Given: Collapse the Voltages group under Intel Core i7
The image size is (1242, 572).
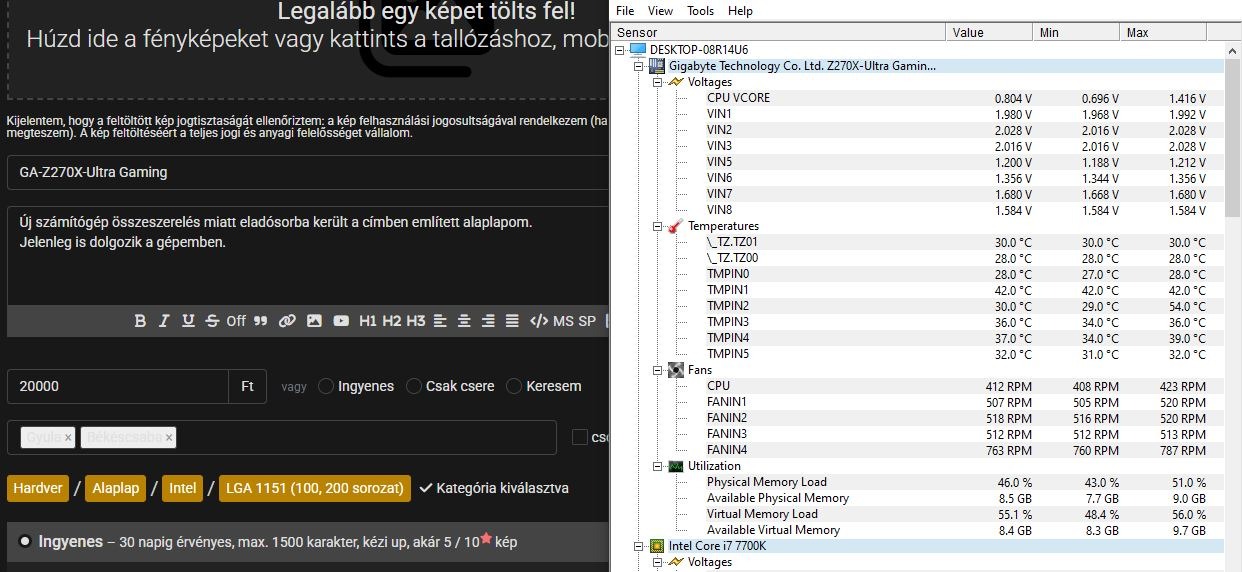Looking at the screenshot, I should point(658,562).
